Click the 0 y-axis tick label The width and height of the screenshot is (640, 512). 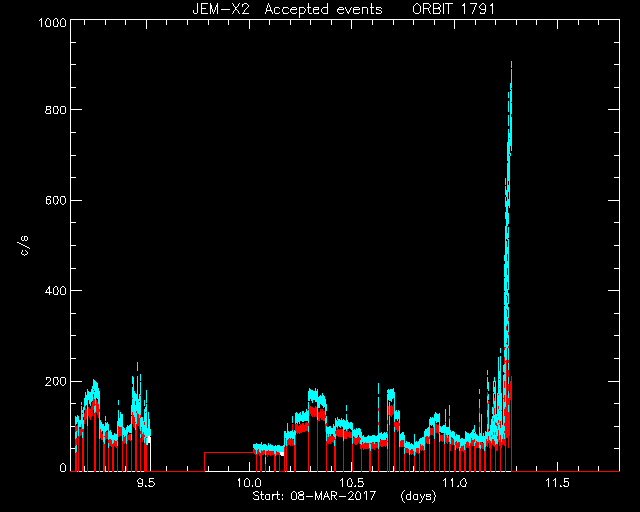[x=63, y=467]
